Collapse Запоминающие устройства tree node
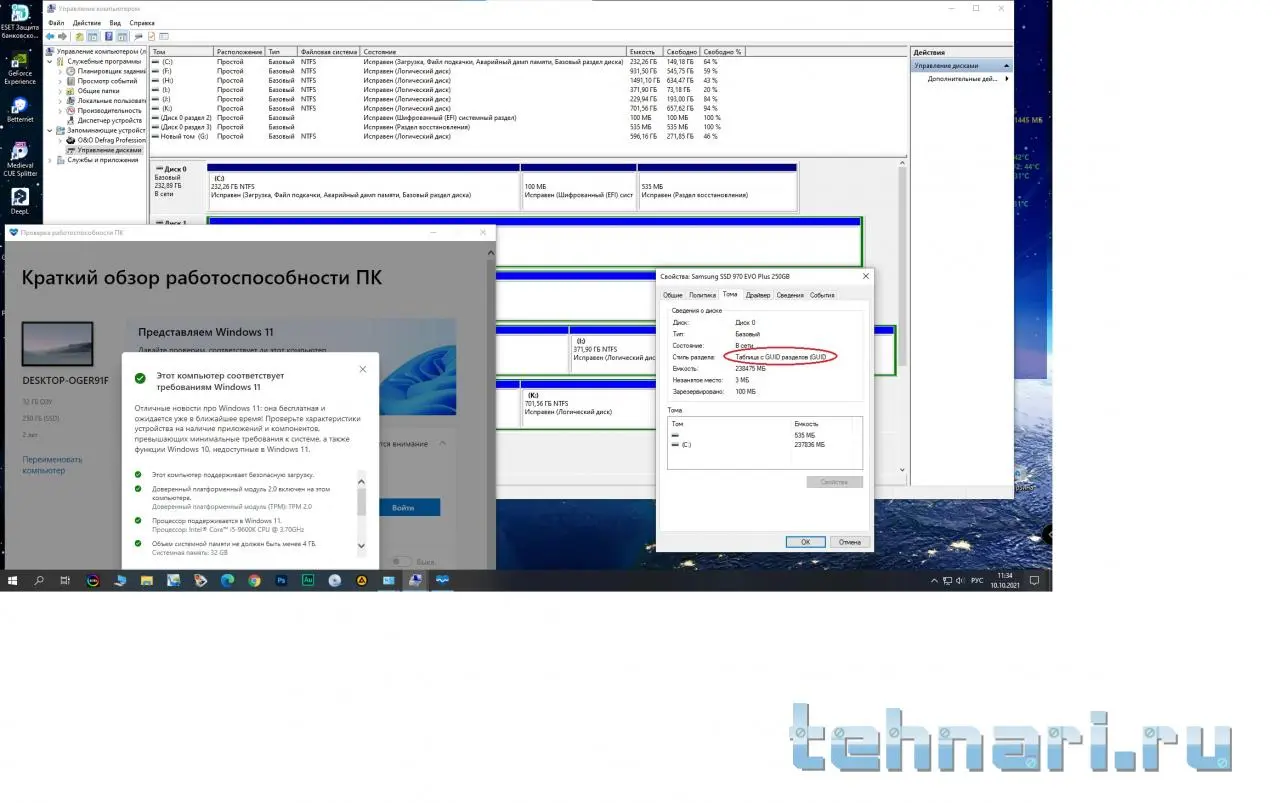Viewport: 1280px width, 803px height. (52, 130)
